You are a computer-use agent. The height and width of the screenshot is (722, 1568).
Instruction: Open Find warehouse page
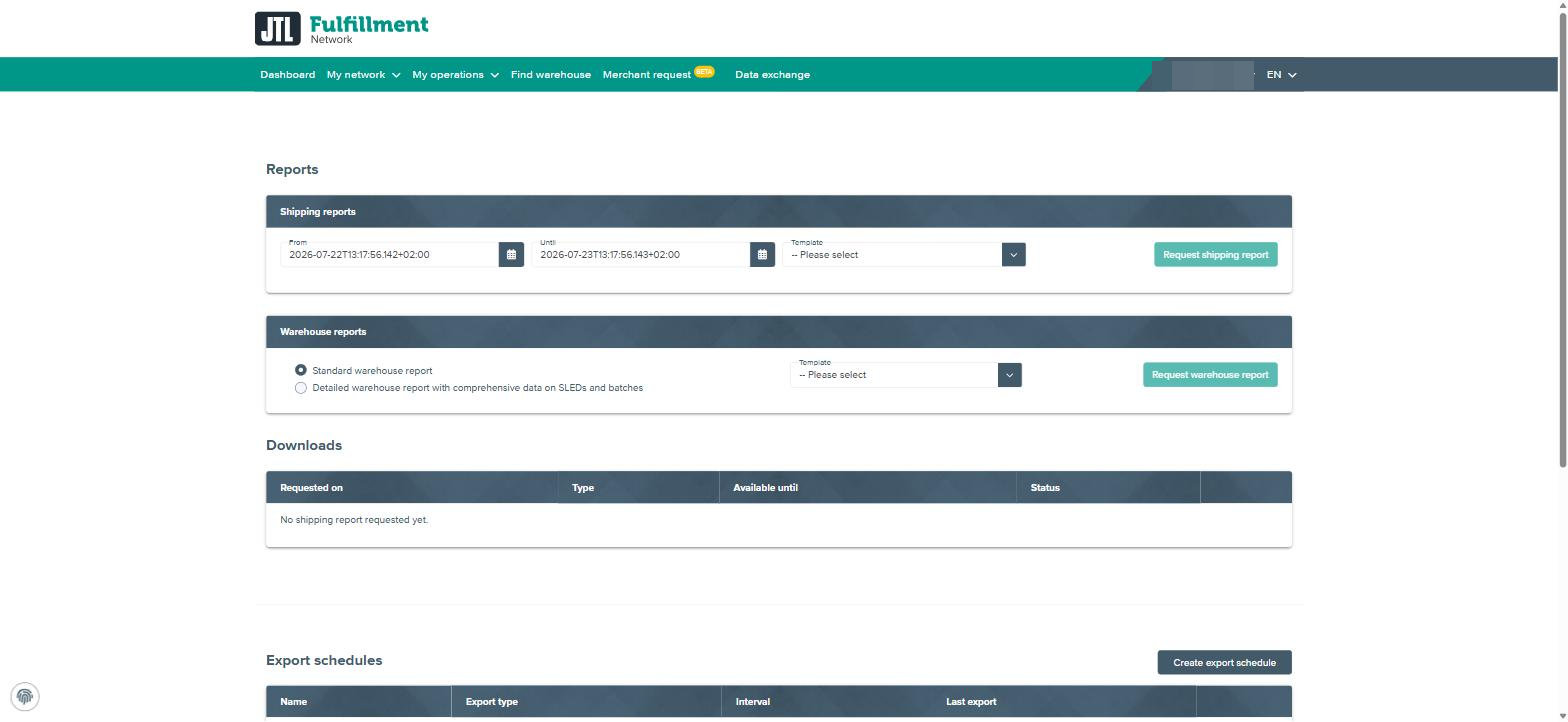click(551, 75)
